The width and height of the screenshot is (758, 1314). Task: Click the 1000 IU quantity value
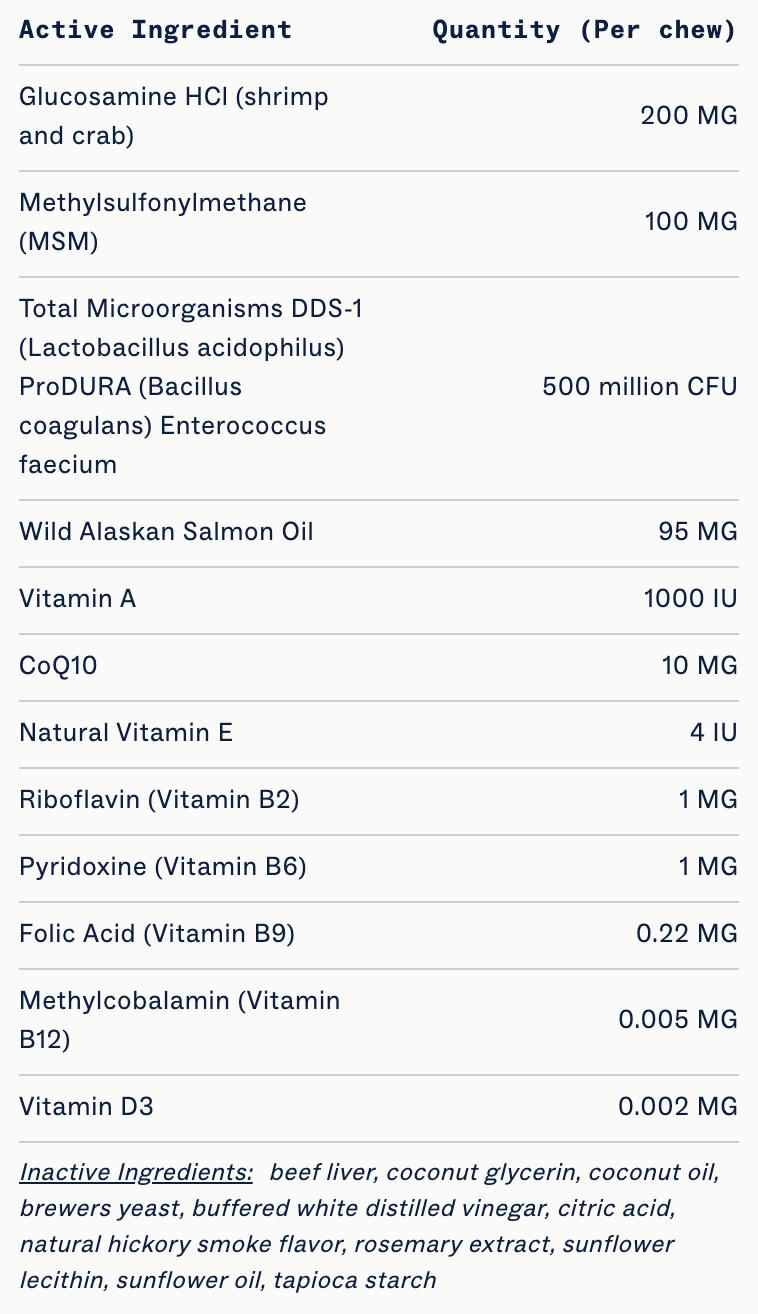coord(690,598)
